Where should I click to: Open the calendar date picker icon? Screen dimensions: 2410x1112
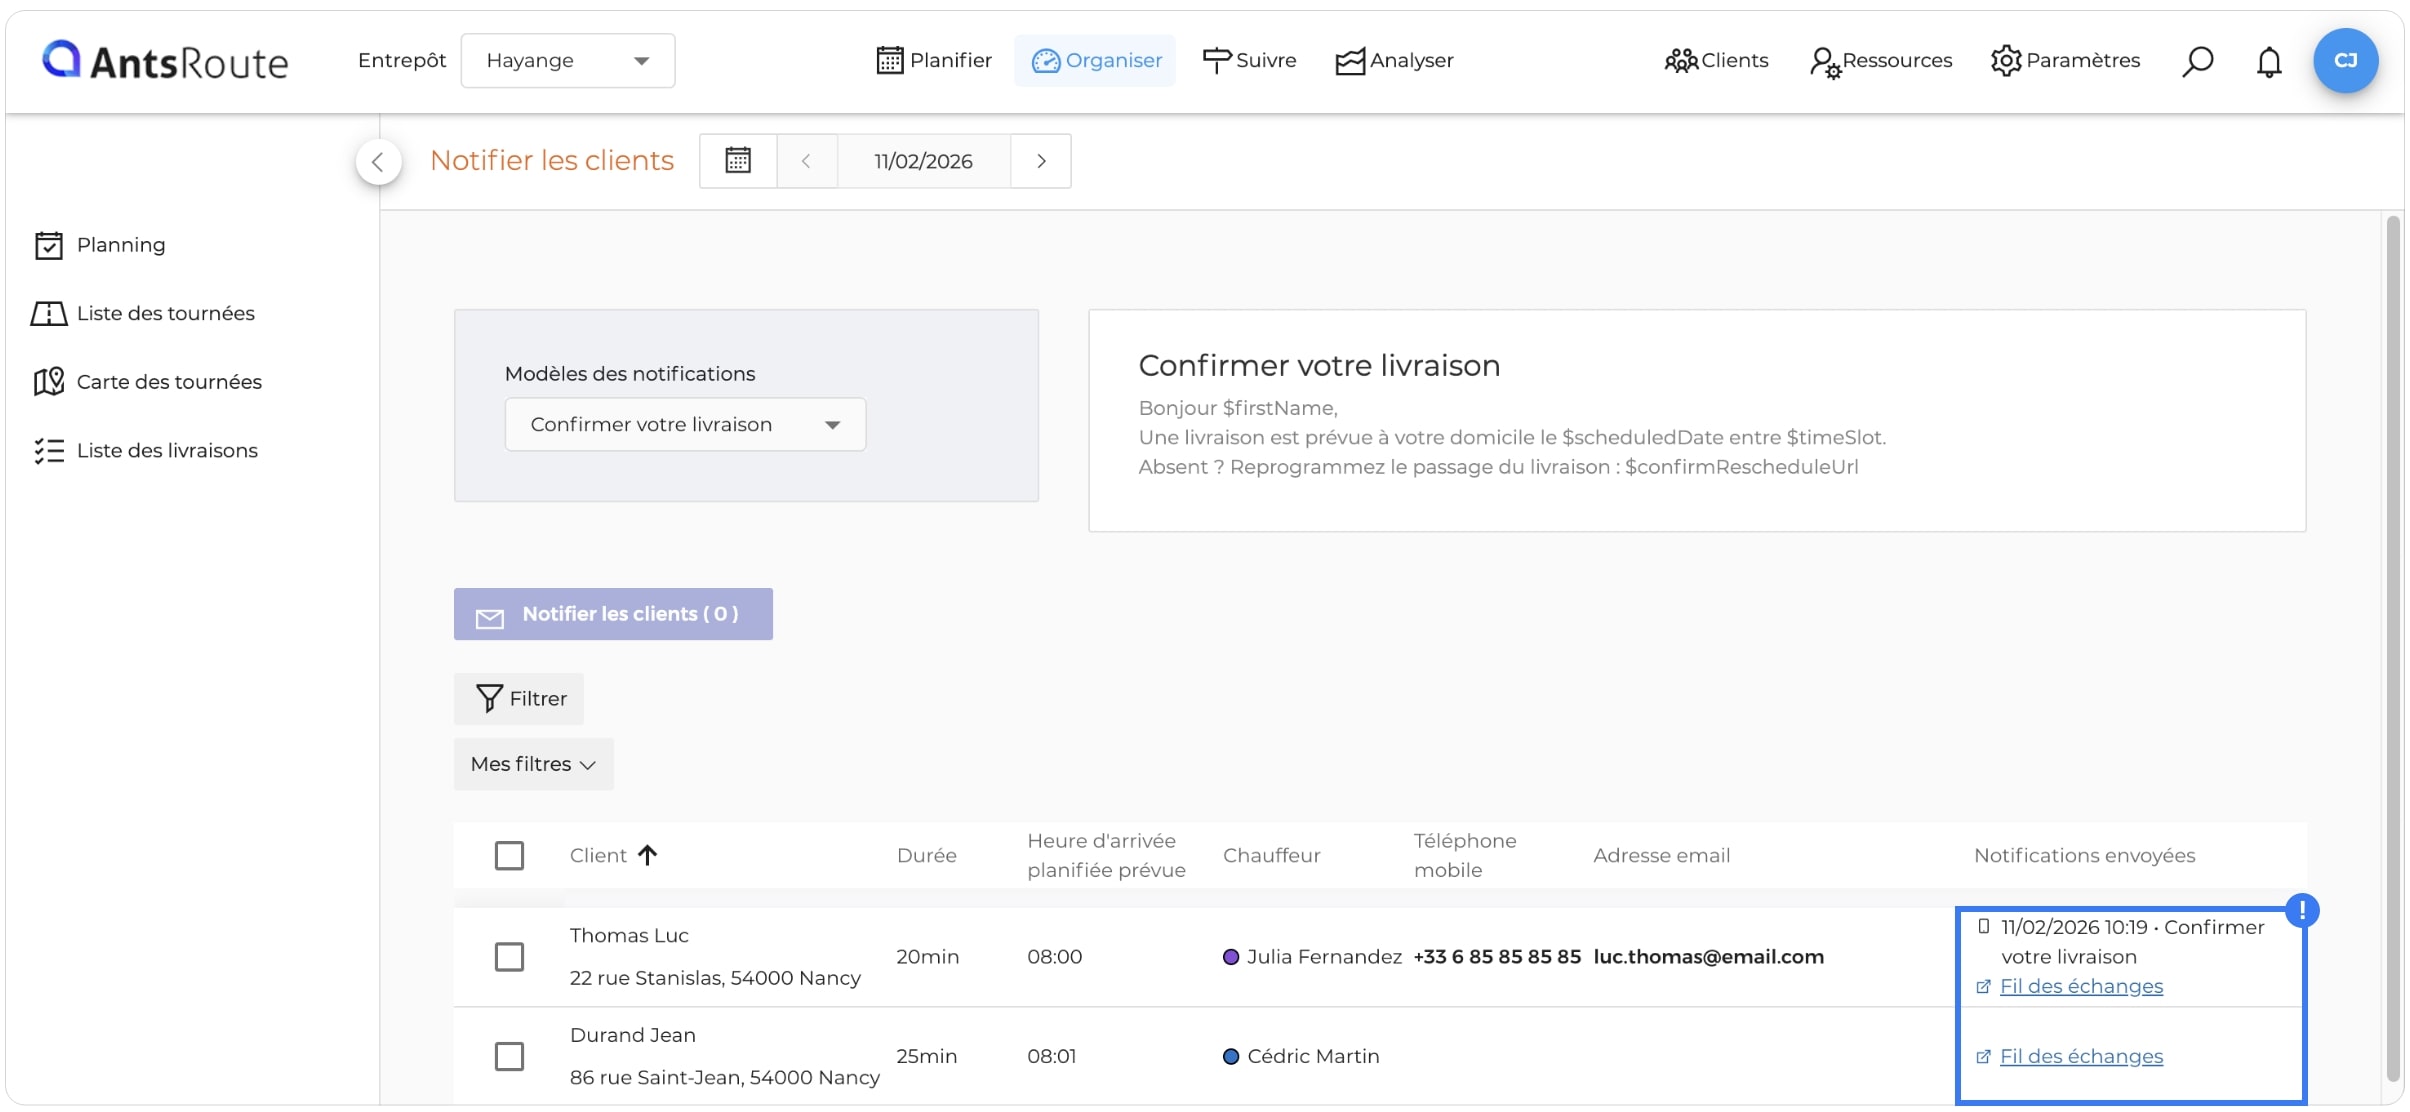point(738,160)
